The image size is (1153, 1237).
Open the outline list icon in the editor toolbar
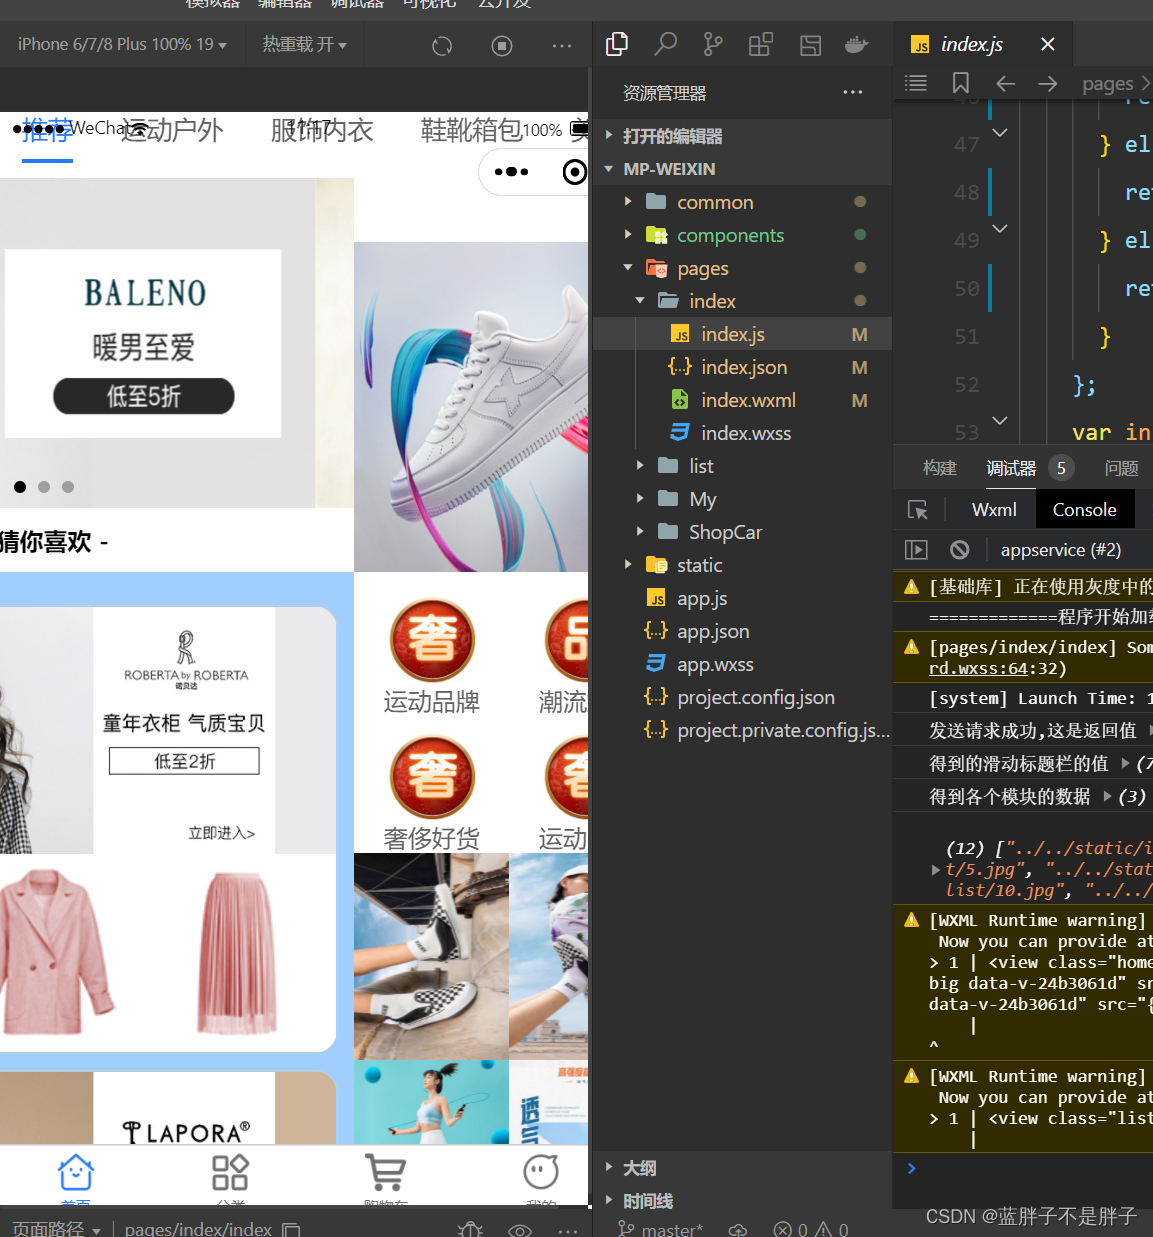pos(915,83)
